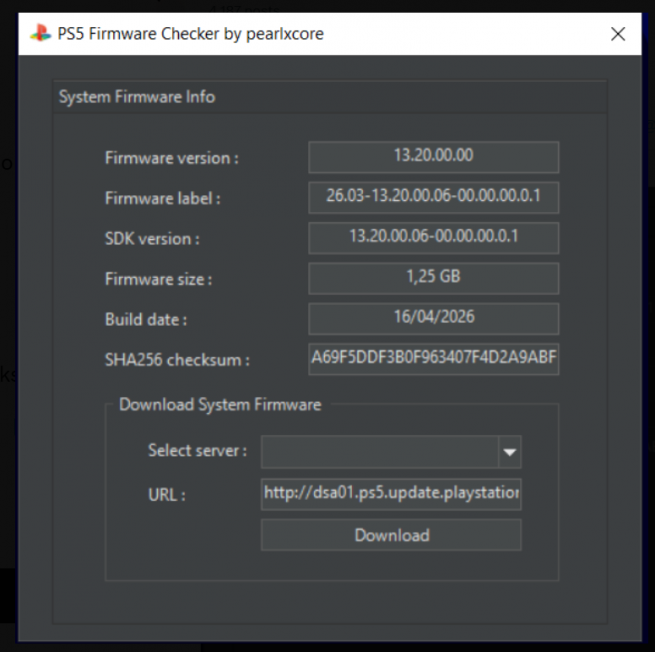The height and width of the screenshot is (652, 655).
Task: Click the System Firmware Info header
Action: 137,97
